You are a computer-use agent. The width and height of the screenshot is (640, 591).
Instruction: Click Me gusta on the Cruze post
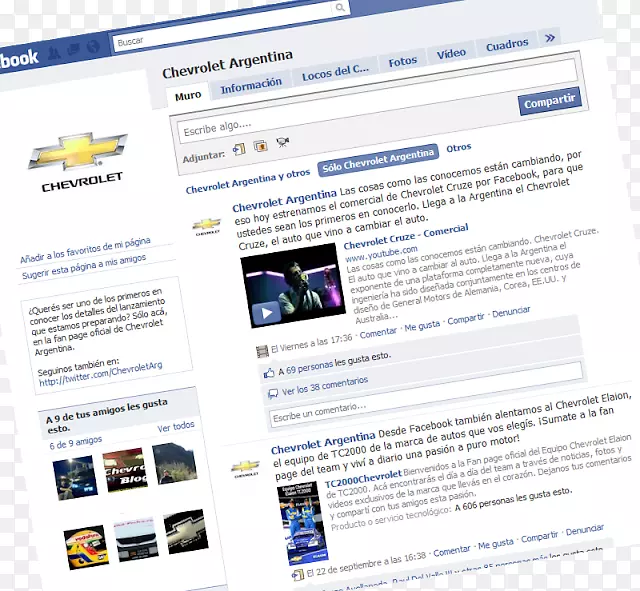click(422, 326)
